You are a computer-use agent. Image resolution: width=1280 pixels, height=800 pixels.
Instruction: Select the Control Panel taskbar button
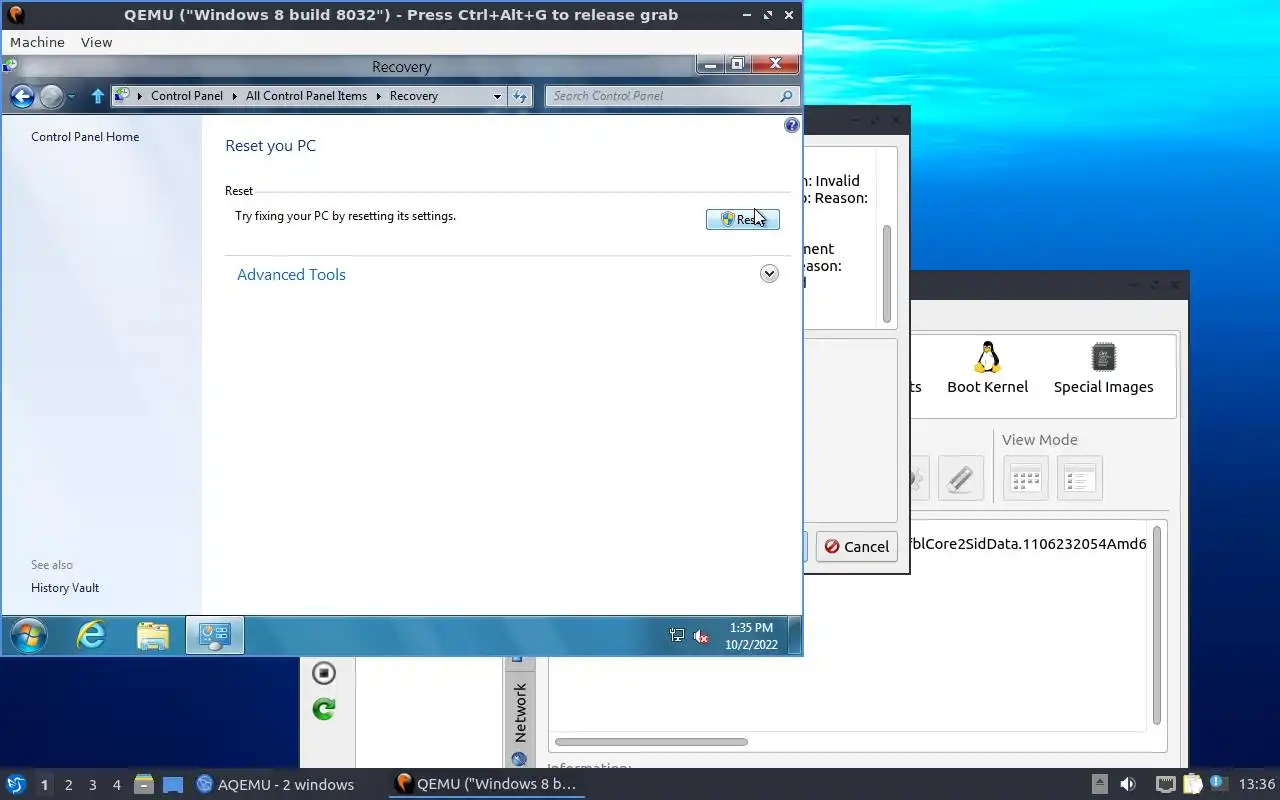pos(215,635)
